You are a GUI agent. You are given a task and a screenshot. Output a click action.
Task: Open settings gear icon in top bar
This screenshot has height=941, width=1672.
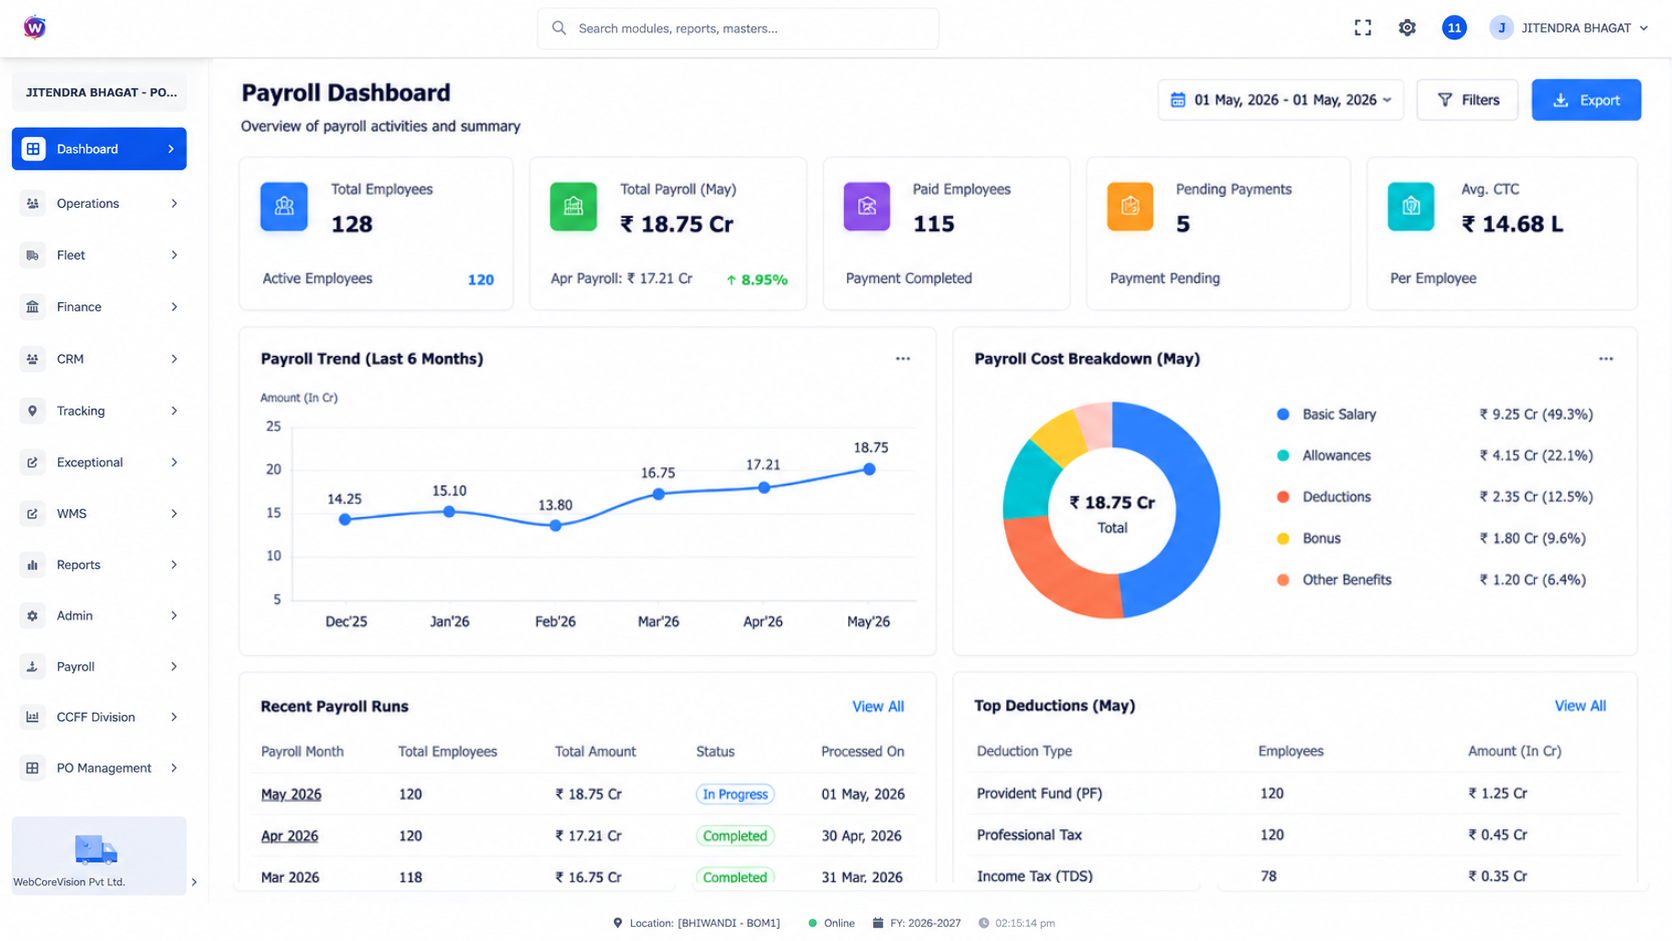pos(1407,28)
